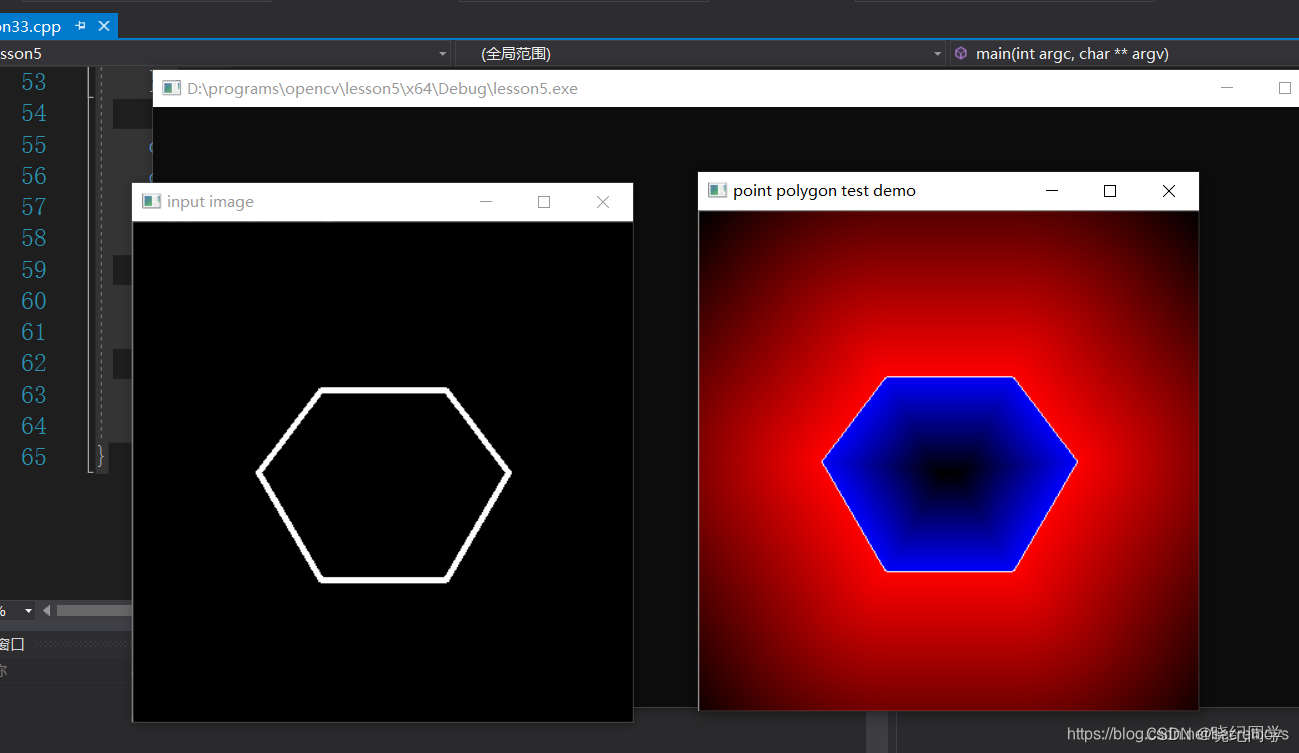Click line number 62 in the editor

click(34, 363)
